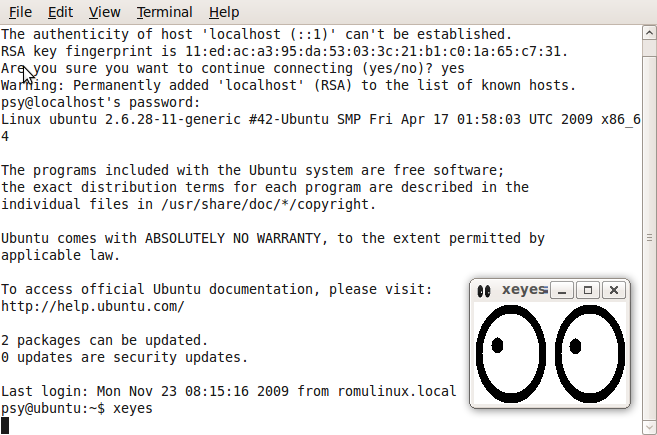Click the xeyes window title text

(525, 290)
